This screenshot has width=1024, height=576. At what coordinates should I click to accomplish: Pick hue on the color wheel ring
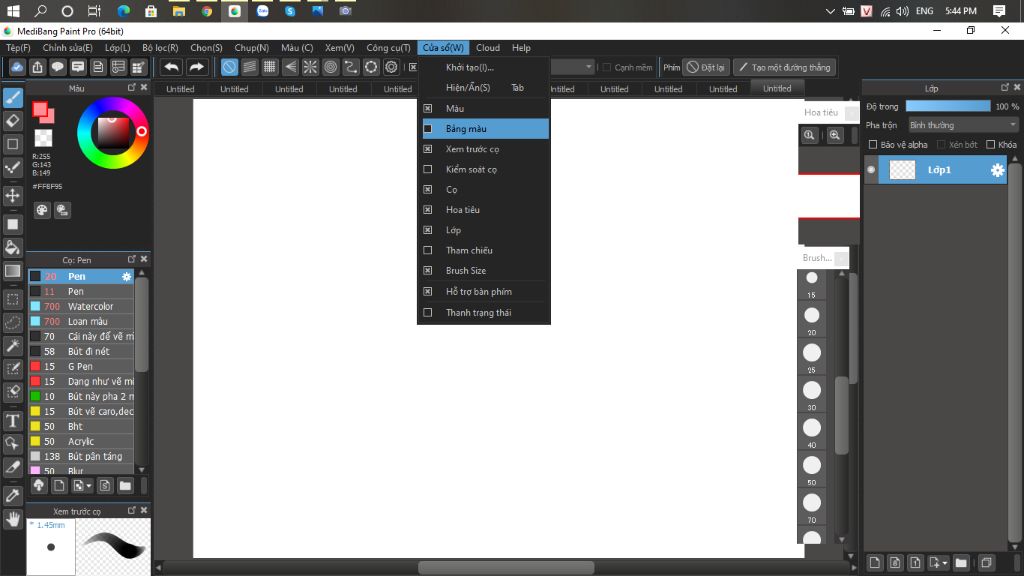(141, 131)
